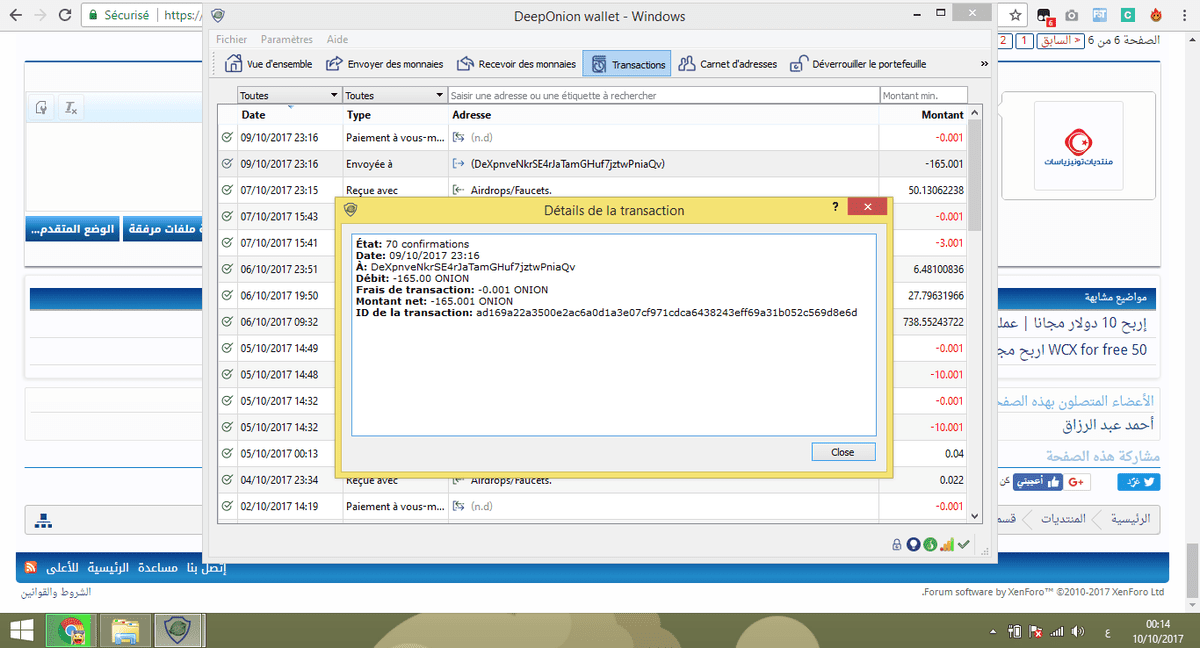Open Carnet d'adresses address book

[727, 64]
